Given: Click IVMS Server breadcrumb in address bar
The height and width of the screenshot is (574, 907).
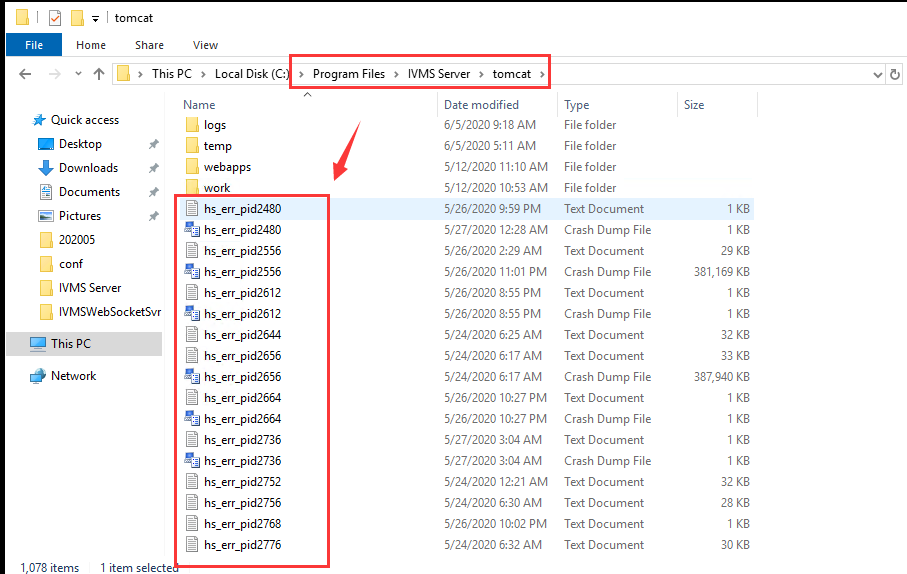Looking at the screenshot, I should coord(439,74).
